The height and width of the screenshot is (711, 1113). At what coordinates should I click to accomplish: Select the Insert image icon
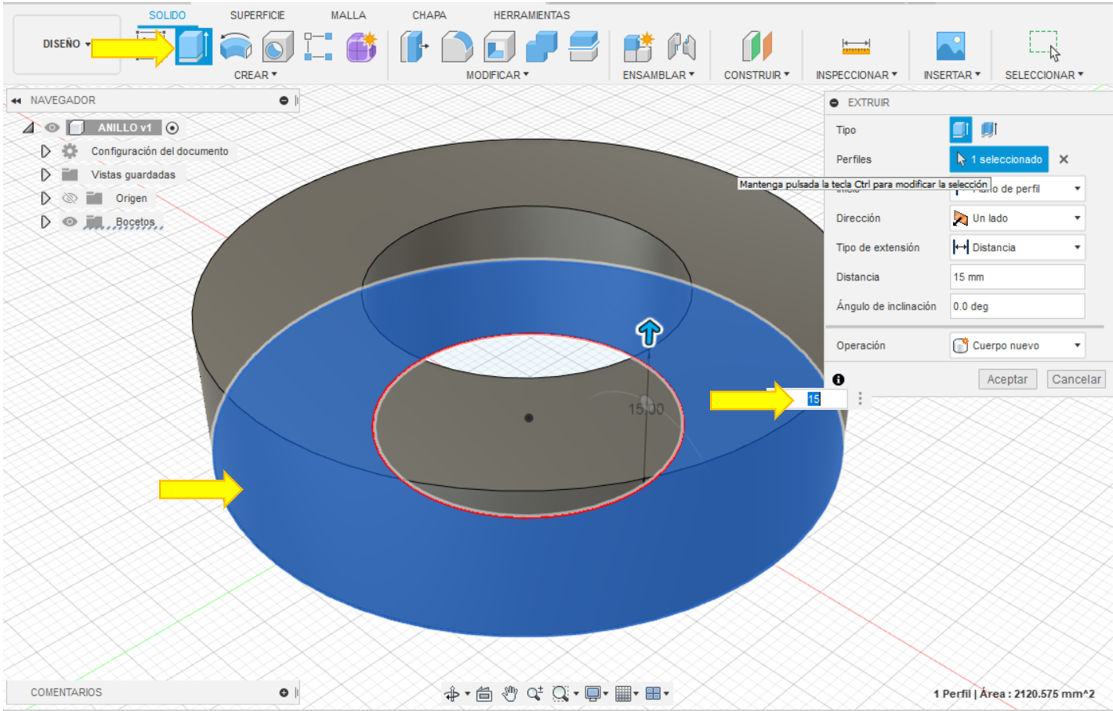[950, 47]
